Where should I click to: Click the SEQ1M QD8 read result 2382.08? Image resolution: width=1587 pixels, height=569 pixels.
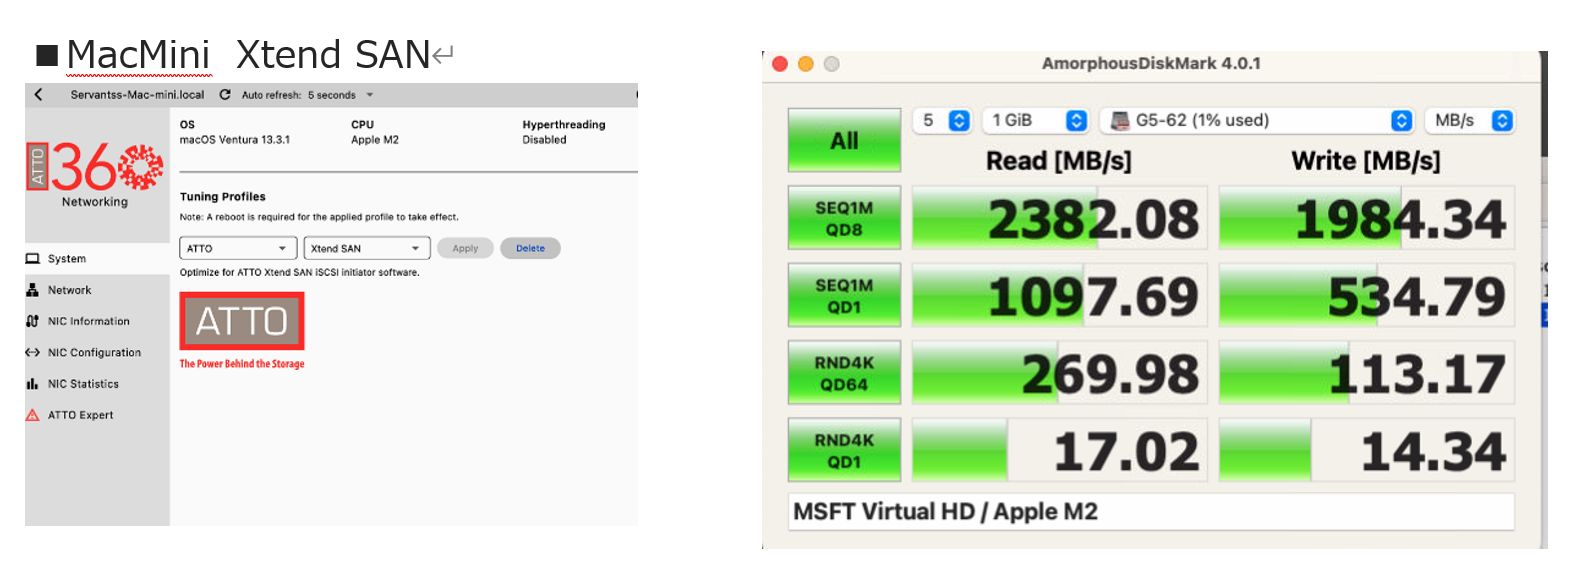(1059, 218)
